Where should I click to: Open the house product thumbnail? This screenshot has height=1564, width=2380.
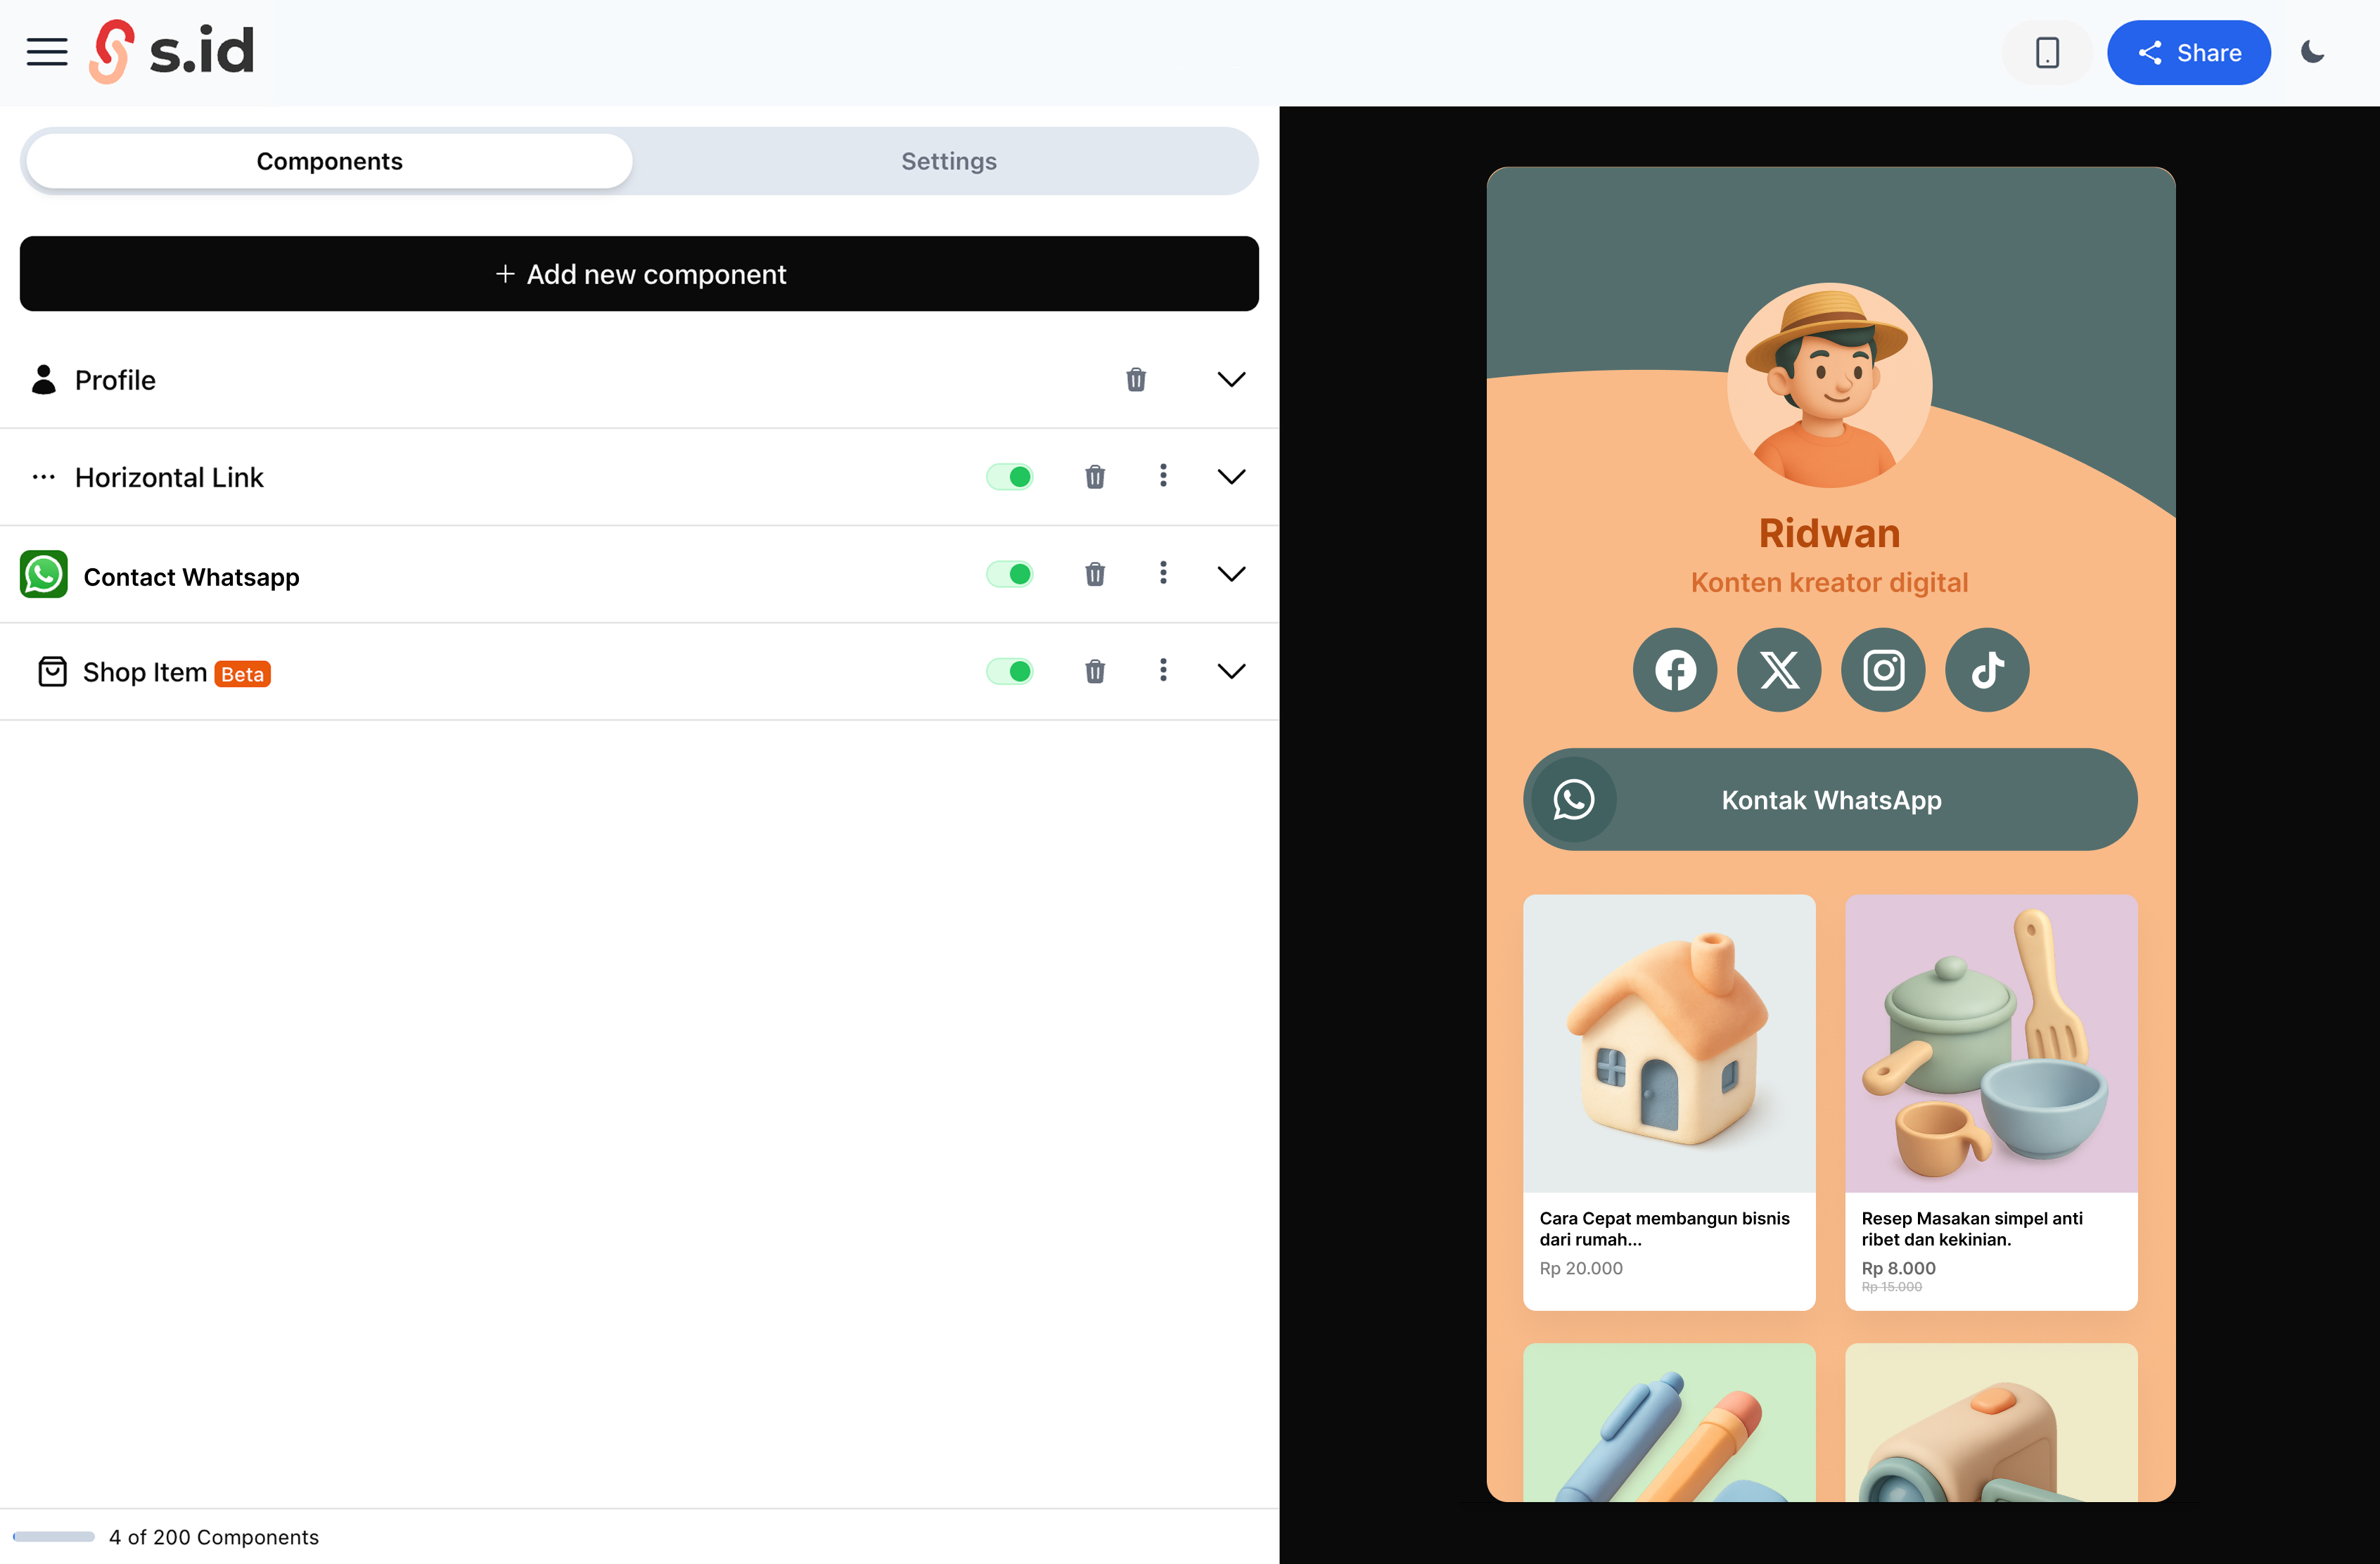1668,1043
